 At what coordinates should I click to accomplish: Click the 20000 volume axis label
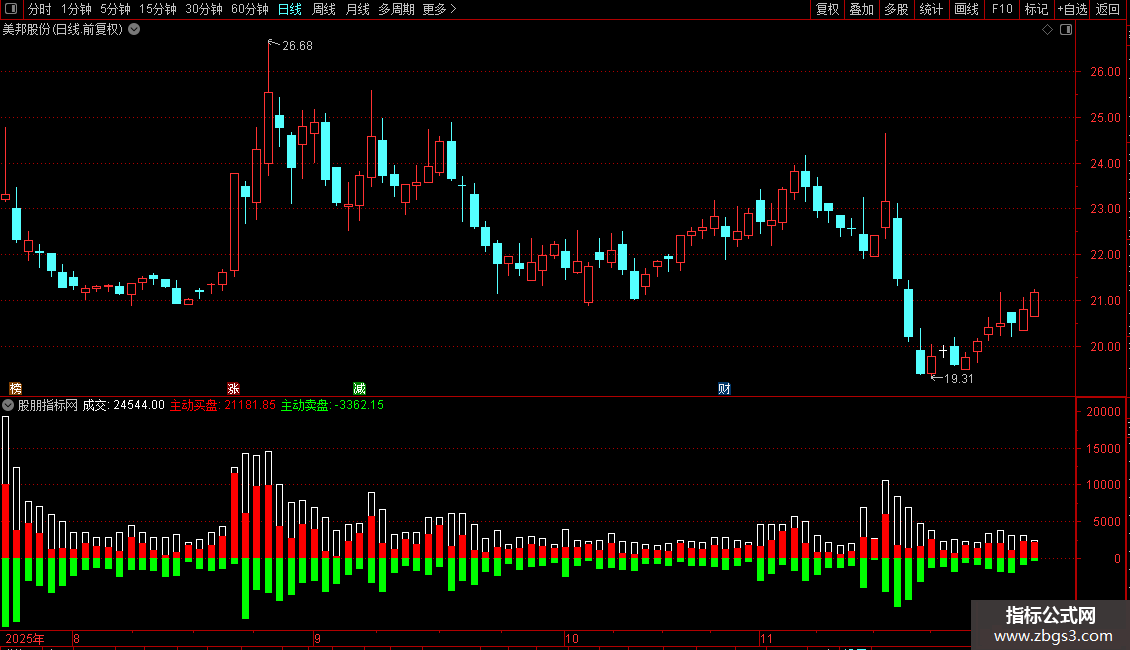click(x=1103, y=411)
